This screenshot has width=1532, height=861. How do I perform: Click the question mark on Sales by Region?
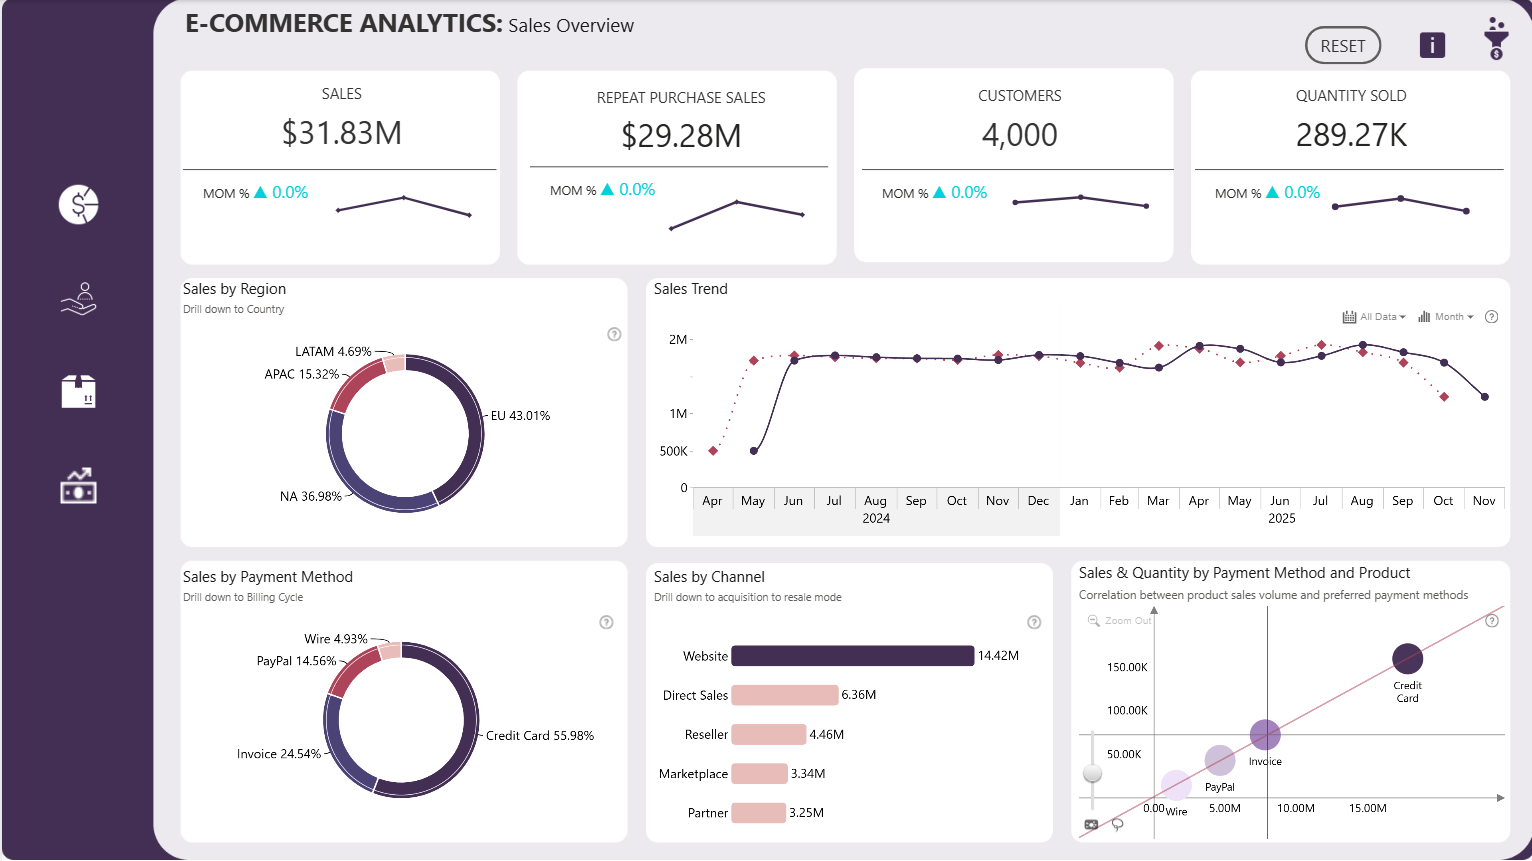click(614, 334)
